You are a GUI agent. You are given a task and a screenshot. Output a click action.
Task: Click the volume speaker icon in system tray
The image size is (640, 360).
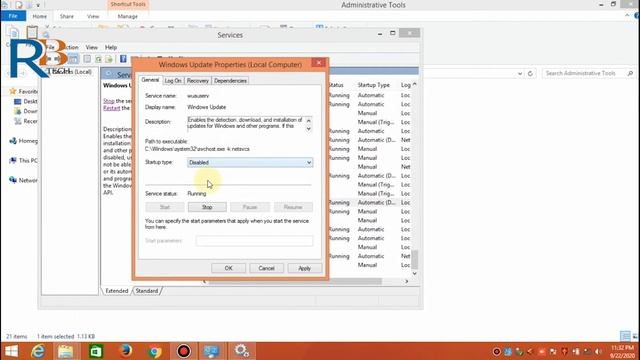click(598, 351)
